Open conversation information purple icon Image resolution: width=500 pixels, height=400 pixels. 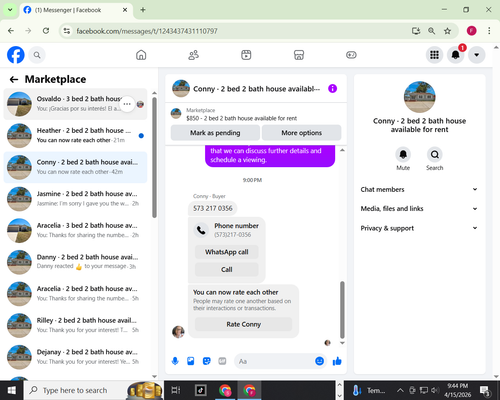[x=332, y=88]
